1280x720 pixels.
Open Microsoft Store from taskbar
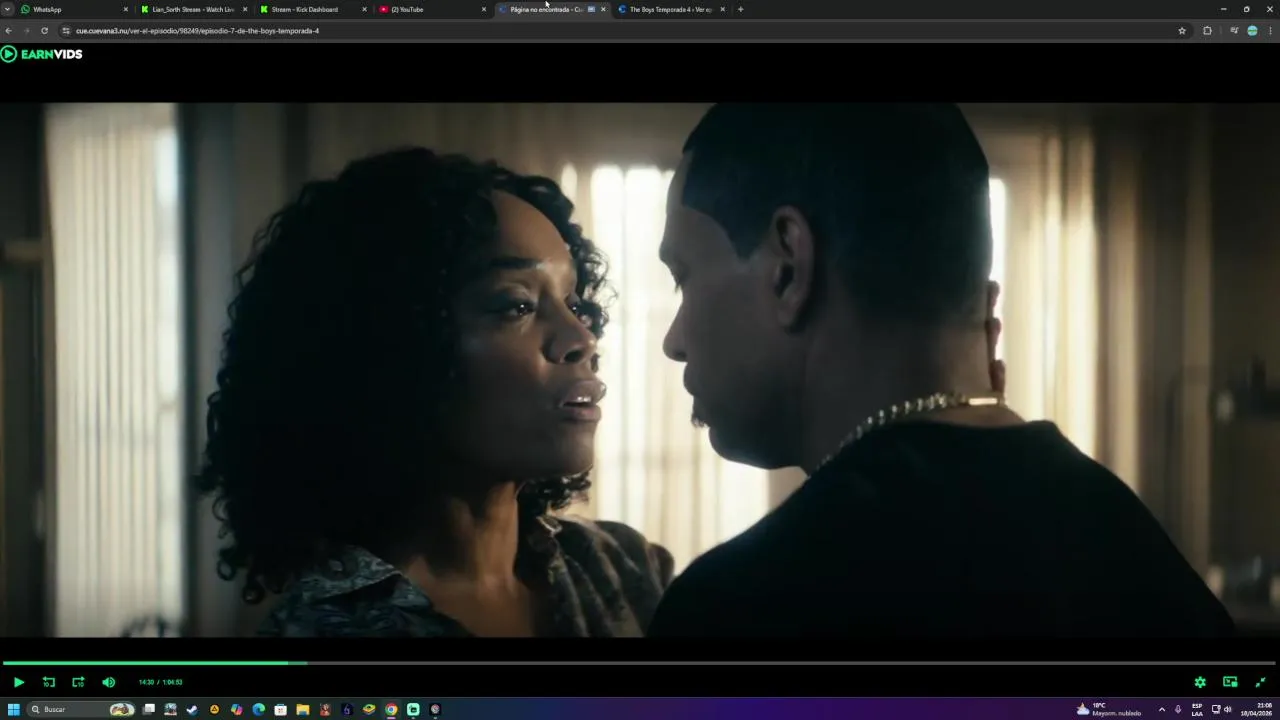[x=280, y=709]
